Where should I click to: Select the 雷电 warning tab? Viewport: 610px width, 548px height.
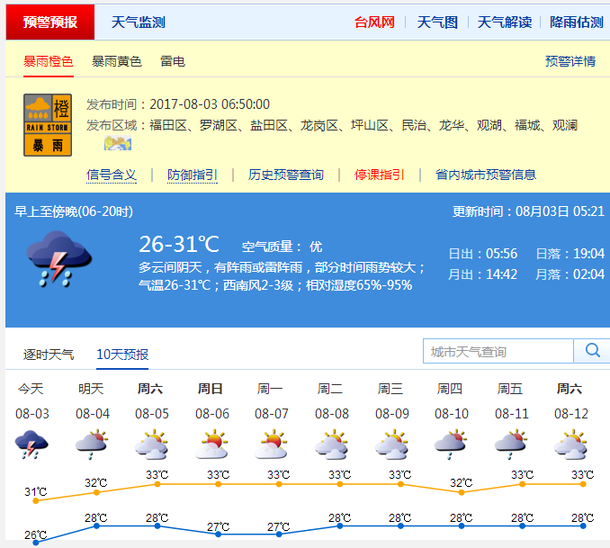pos(172,61)
